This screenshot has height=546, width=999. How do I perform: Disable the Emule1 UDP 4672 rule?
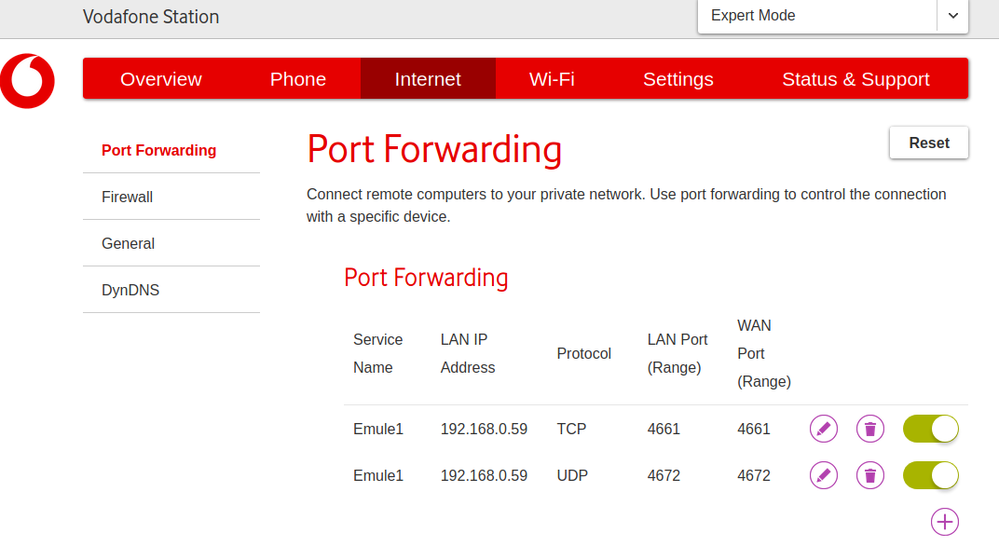pos(930,475)
